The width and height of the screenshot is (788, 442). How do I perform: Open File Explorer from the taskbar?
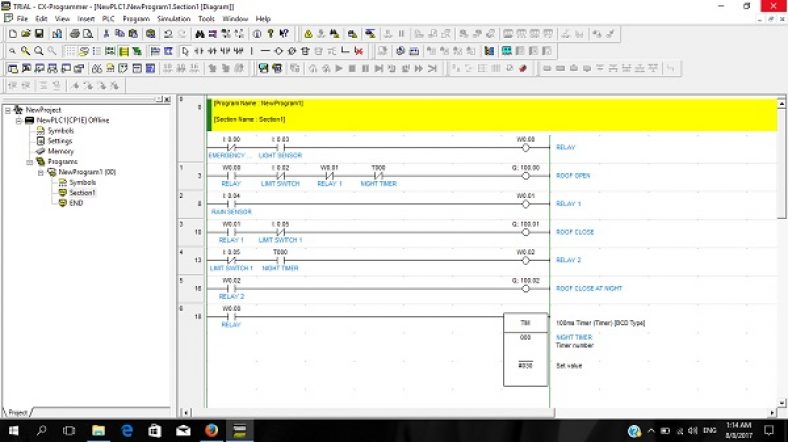98,430
